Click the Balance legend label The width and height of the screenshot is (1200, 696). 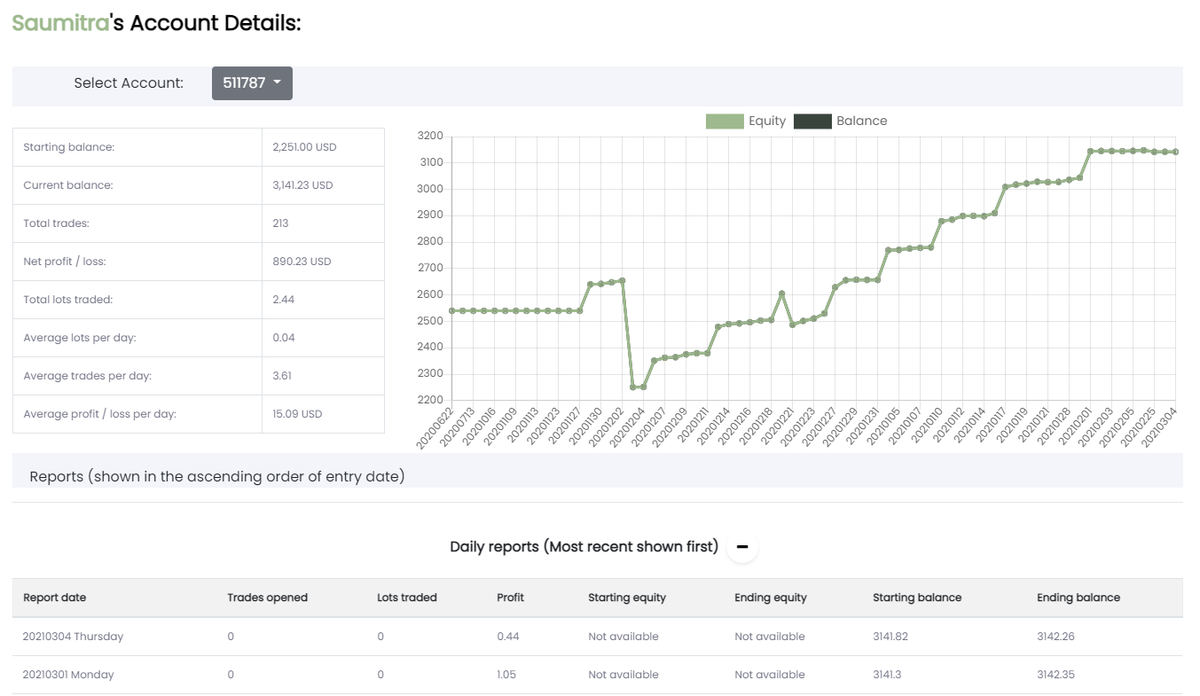point(862,121)
